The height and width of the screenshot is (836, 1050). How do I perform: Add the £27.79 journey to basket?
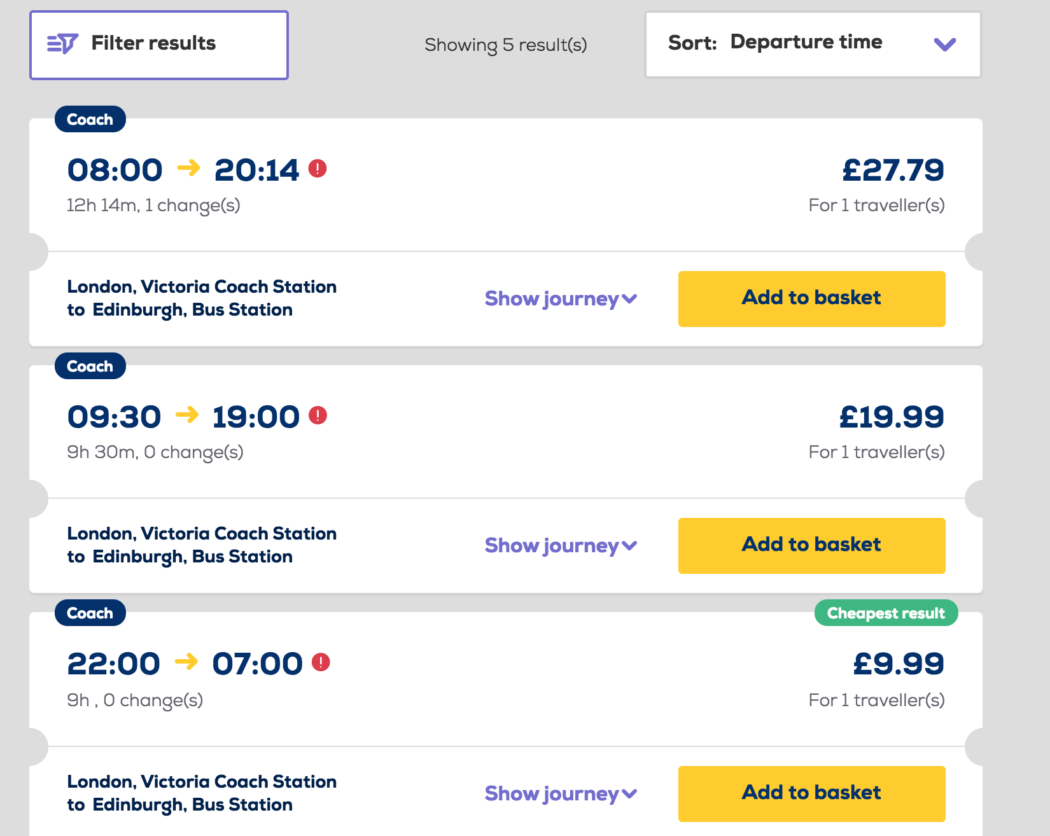pyautogui.click(x=811, y=298)
